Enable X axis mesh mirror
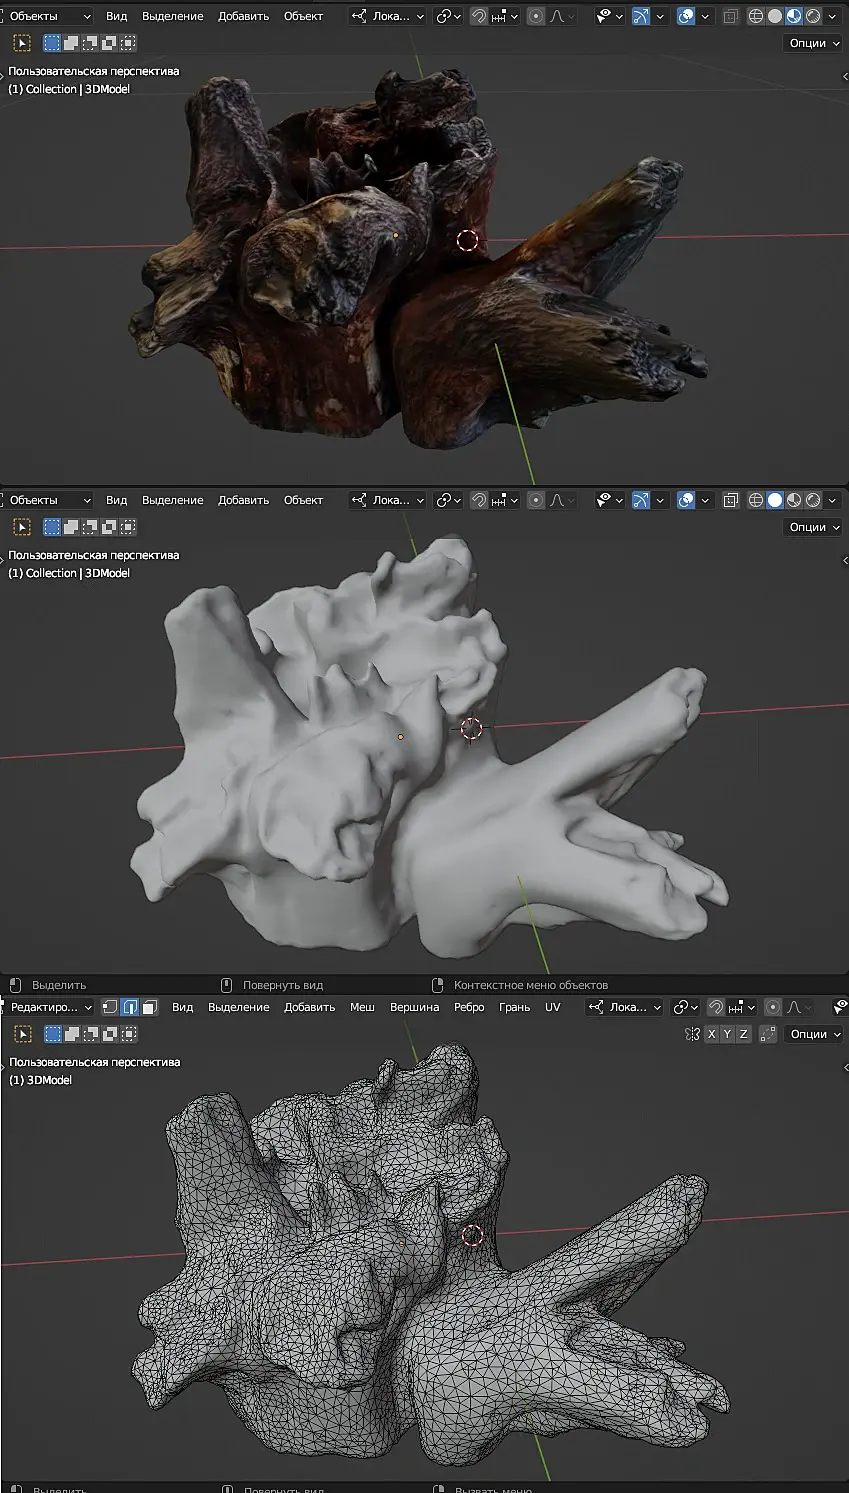Screen dimensions: 849x1493 click(x=711, y=1034)
